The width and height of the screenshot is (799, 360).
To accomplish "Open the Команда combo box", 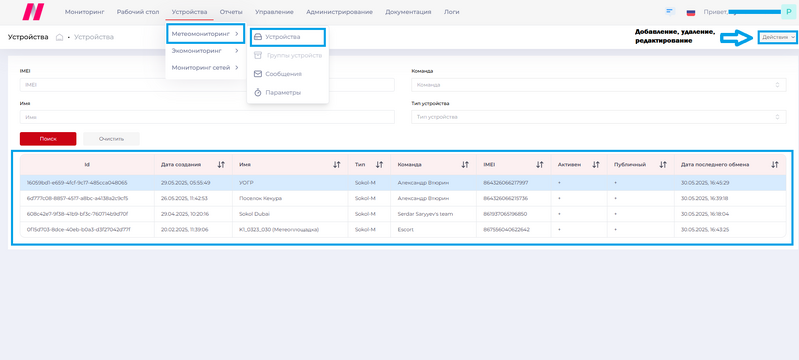I will (599, 85).
